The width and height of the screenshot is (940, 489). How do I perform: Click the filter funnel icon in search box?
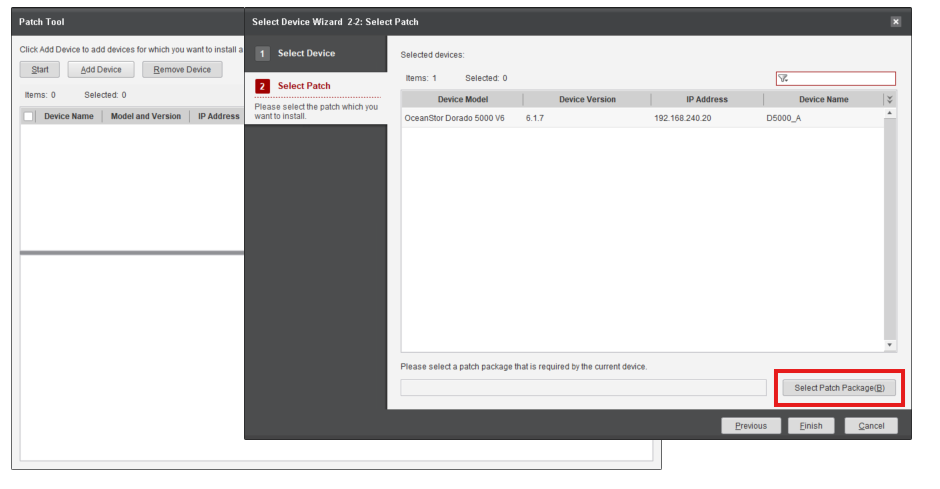(x=783, y=79)
